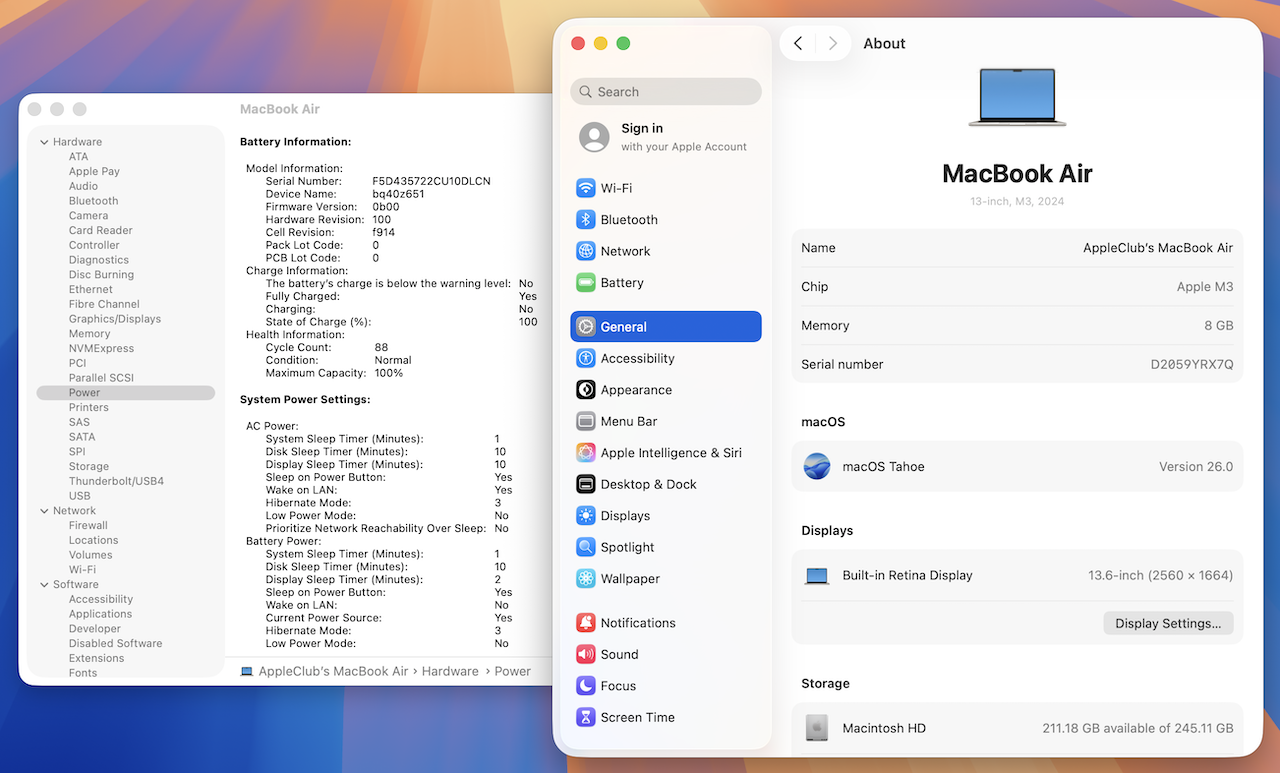Click the Cycle Count value 88
Viewport: 1280px width, 773px height.
click(x=381, y=348)
